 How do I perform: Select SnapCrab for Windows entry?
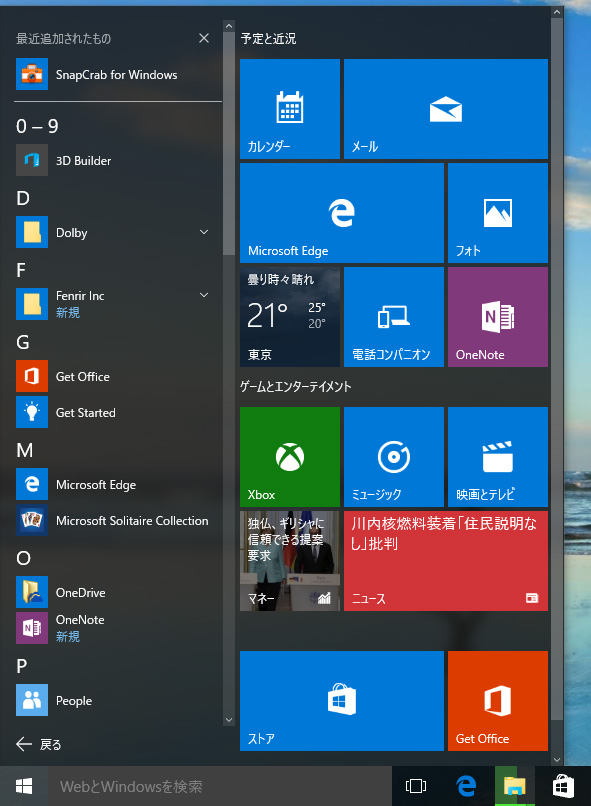pos(118,74)
